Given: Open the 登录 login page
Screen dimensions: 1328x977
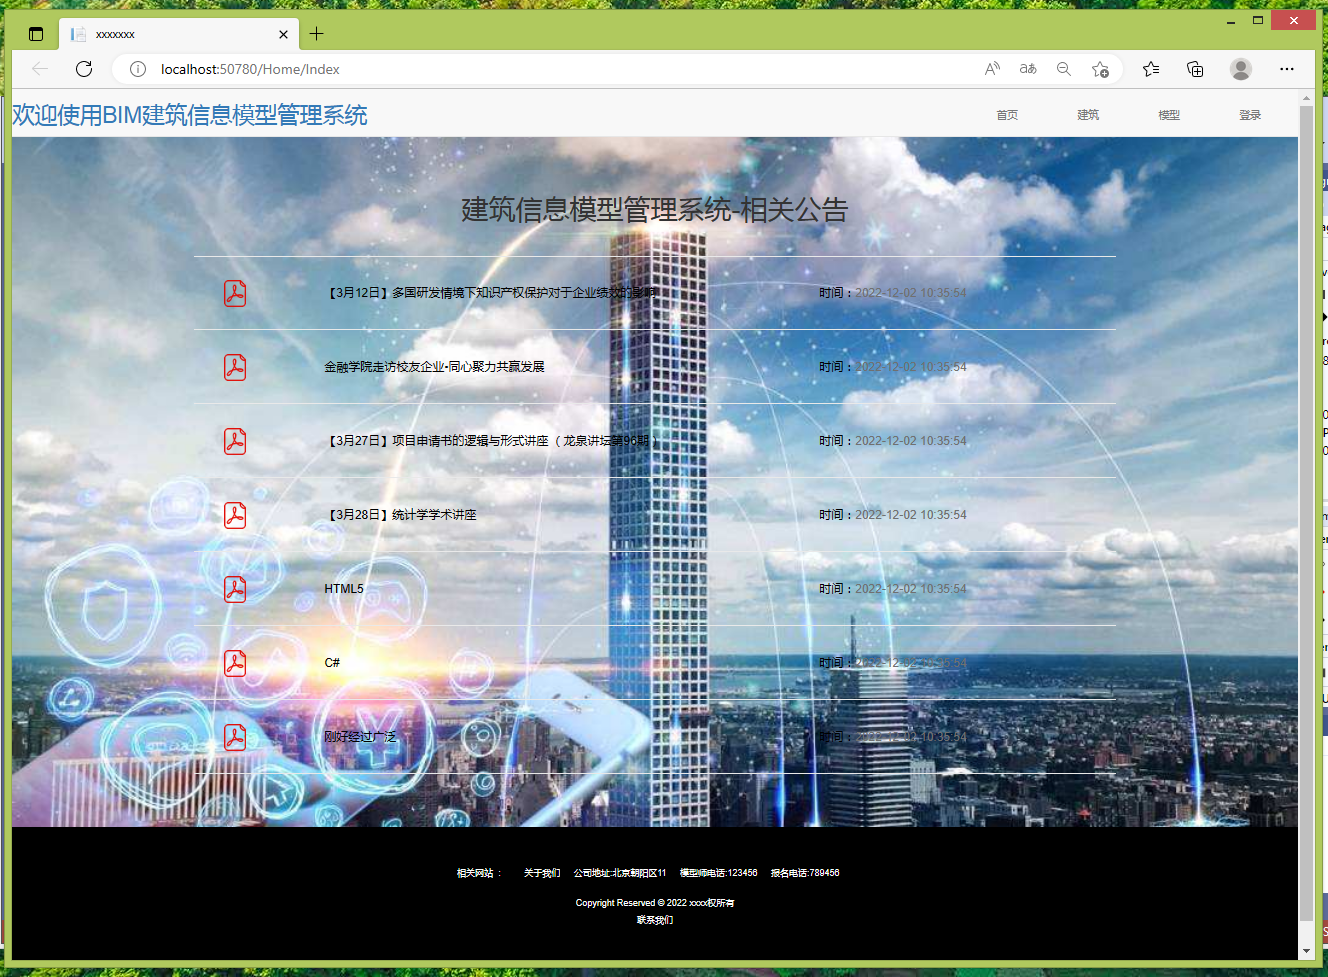Looking at the screenshot, I should (x=1250, y=115).
